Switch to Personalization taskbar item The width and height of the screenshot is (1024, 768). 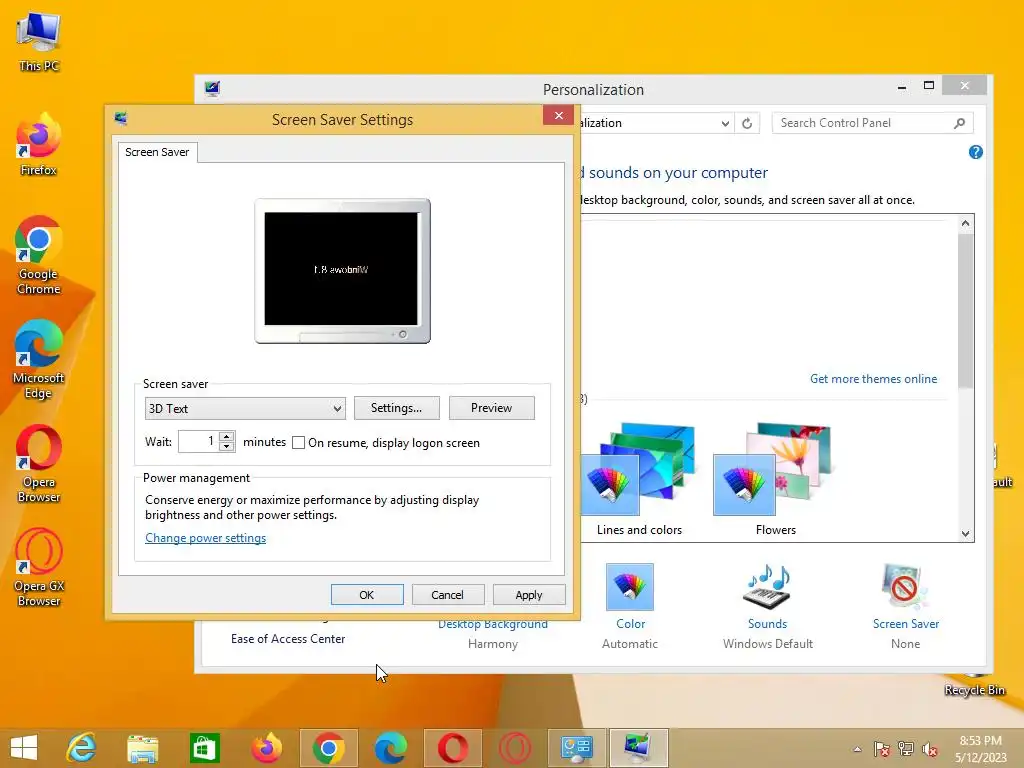pos(639,748)
